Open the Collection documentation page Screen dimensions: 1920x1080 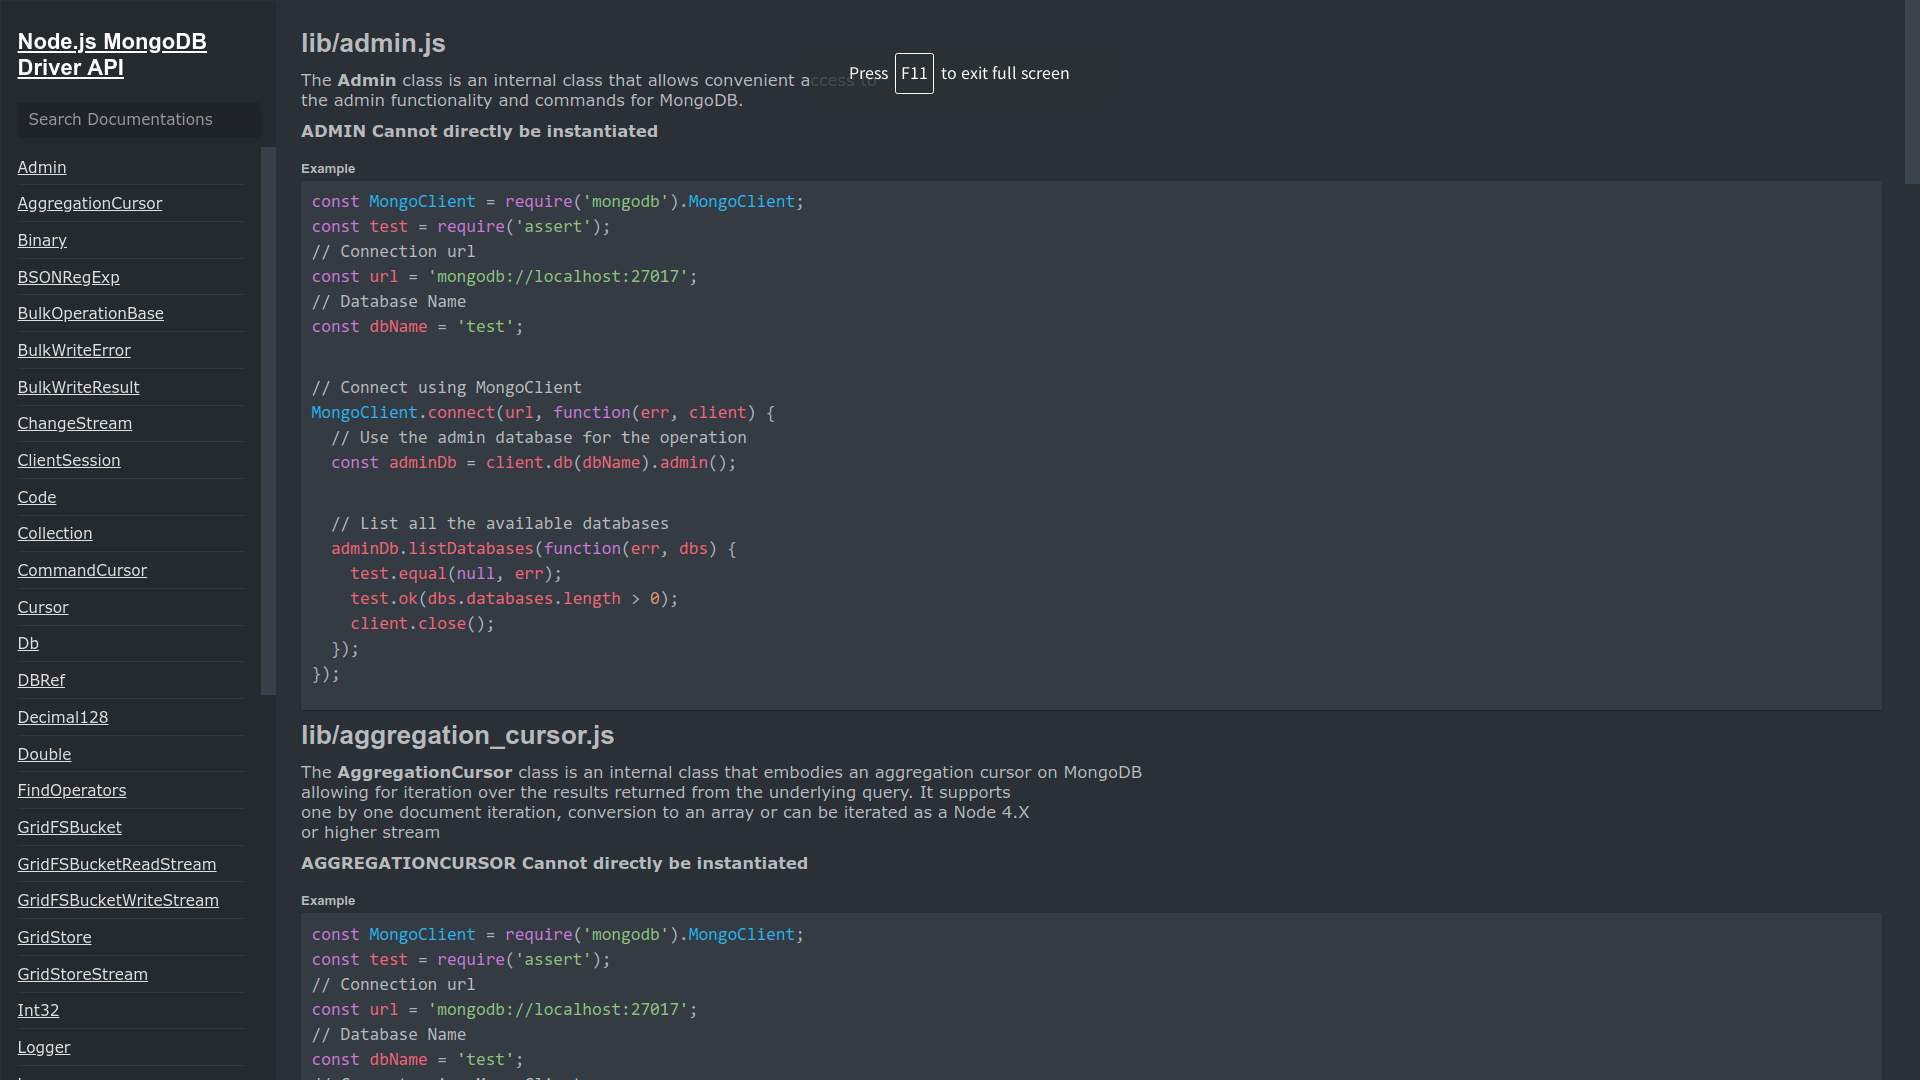pos(54,533)
